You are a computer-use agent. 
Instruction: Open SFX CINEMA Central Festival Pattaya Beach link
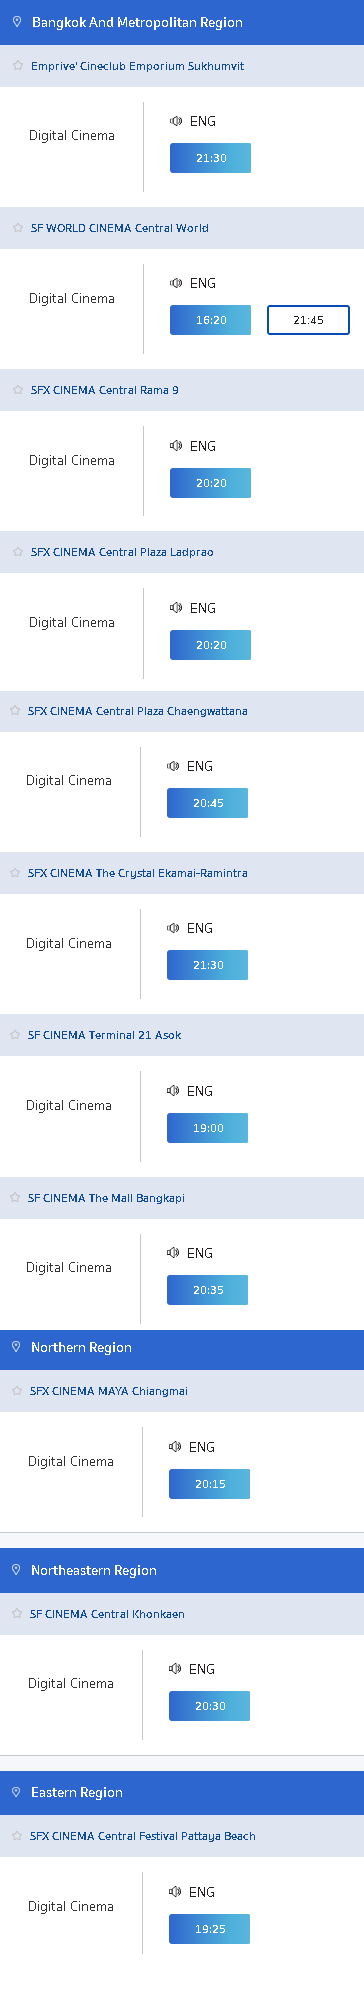click(143, 1836)
